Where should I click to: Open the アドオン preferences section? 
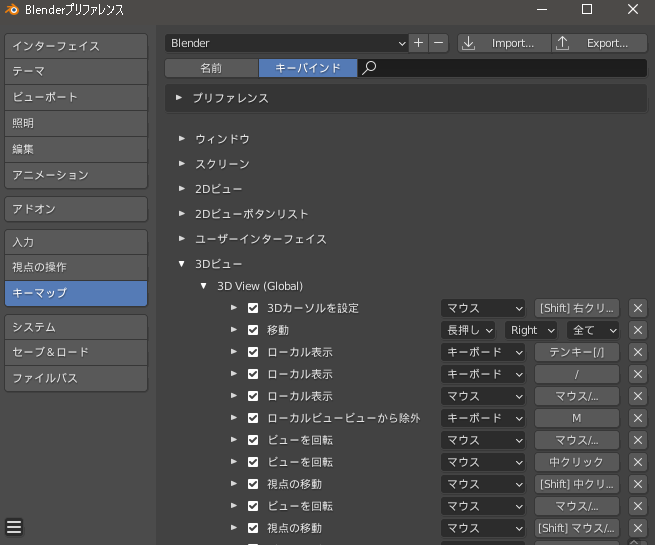(76, 209)
